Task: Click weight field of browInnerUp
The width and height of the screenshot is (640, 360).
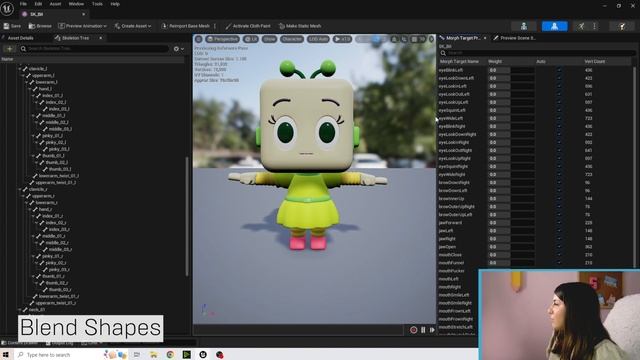Action: coord(511,199)
